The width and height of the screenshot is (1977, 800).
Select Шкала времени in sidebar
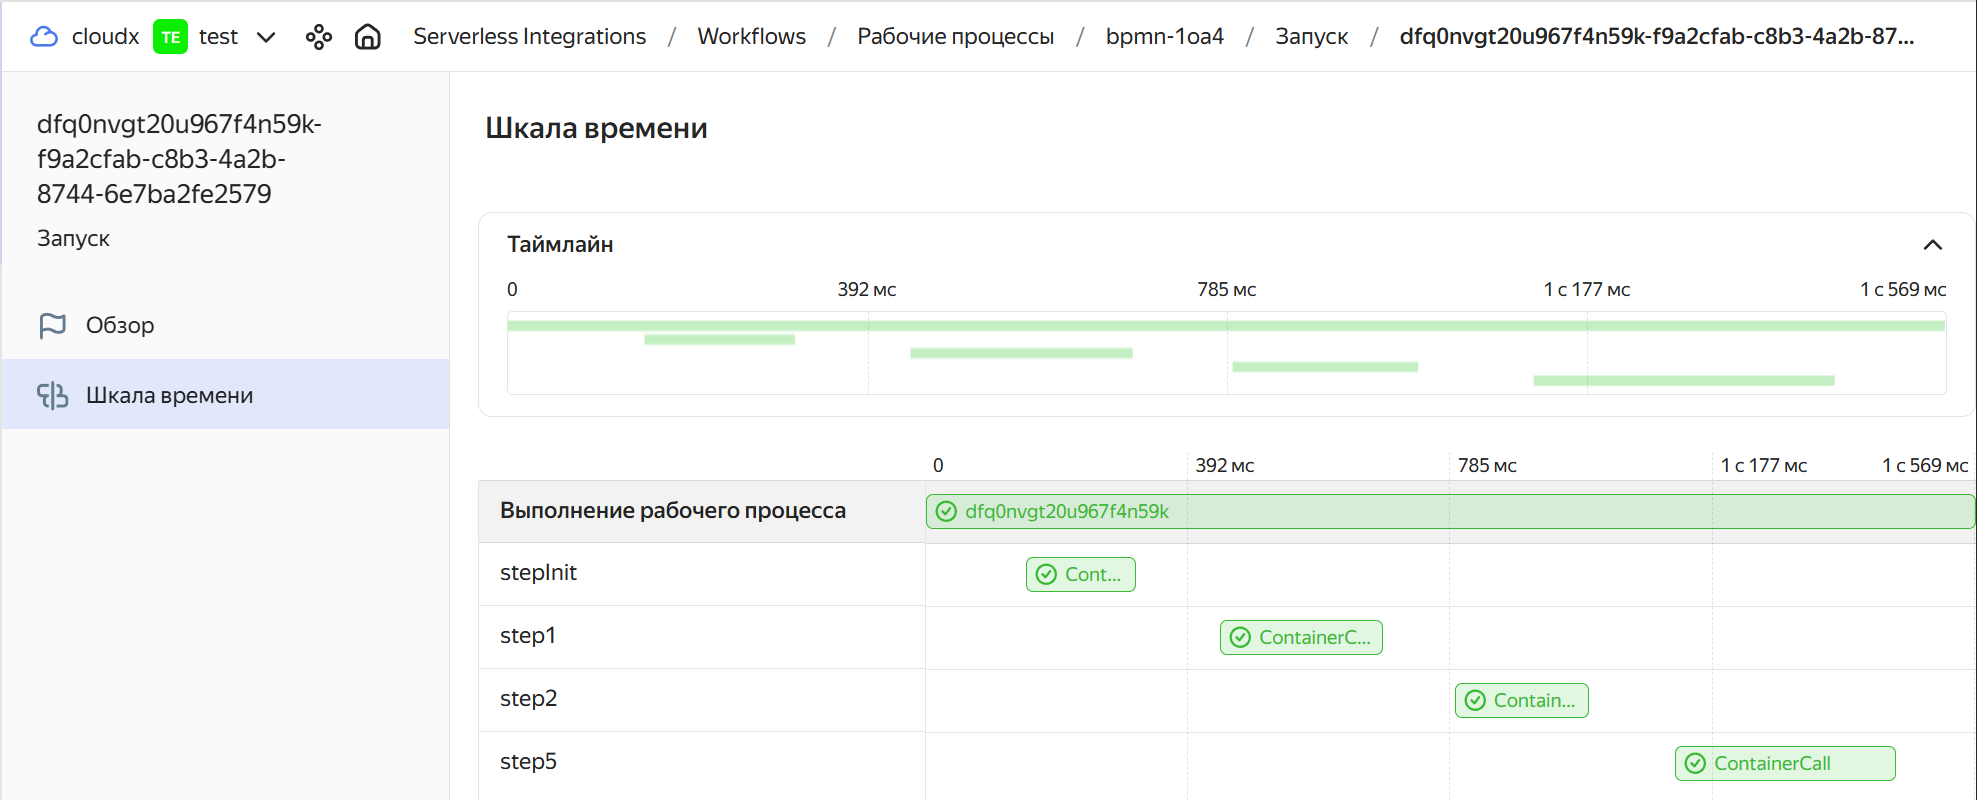pos(169,396)
